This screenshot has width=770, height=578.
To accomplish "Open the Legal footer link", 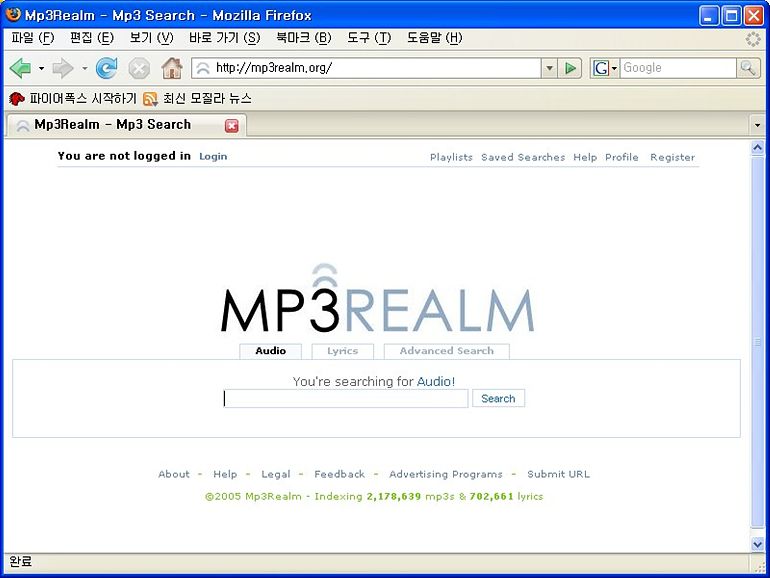I will pos(275,474).
